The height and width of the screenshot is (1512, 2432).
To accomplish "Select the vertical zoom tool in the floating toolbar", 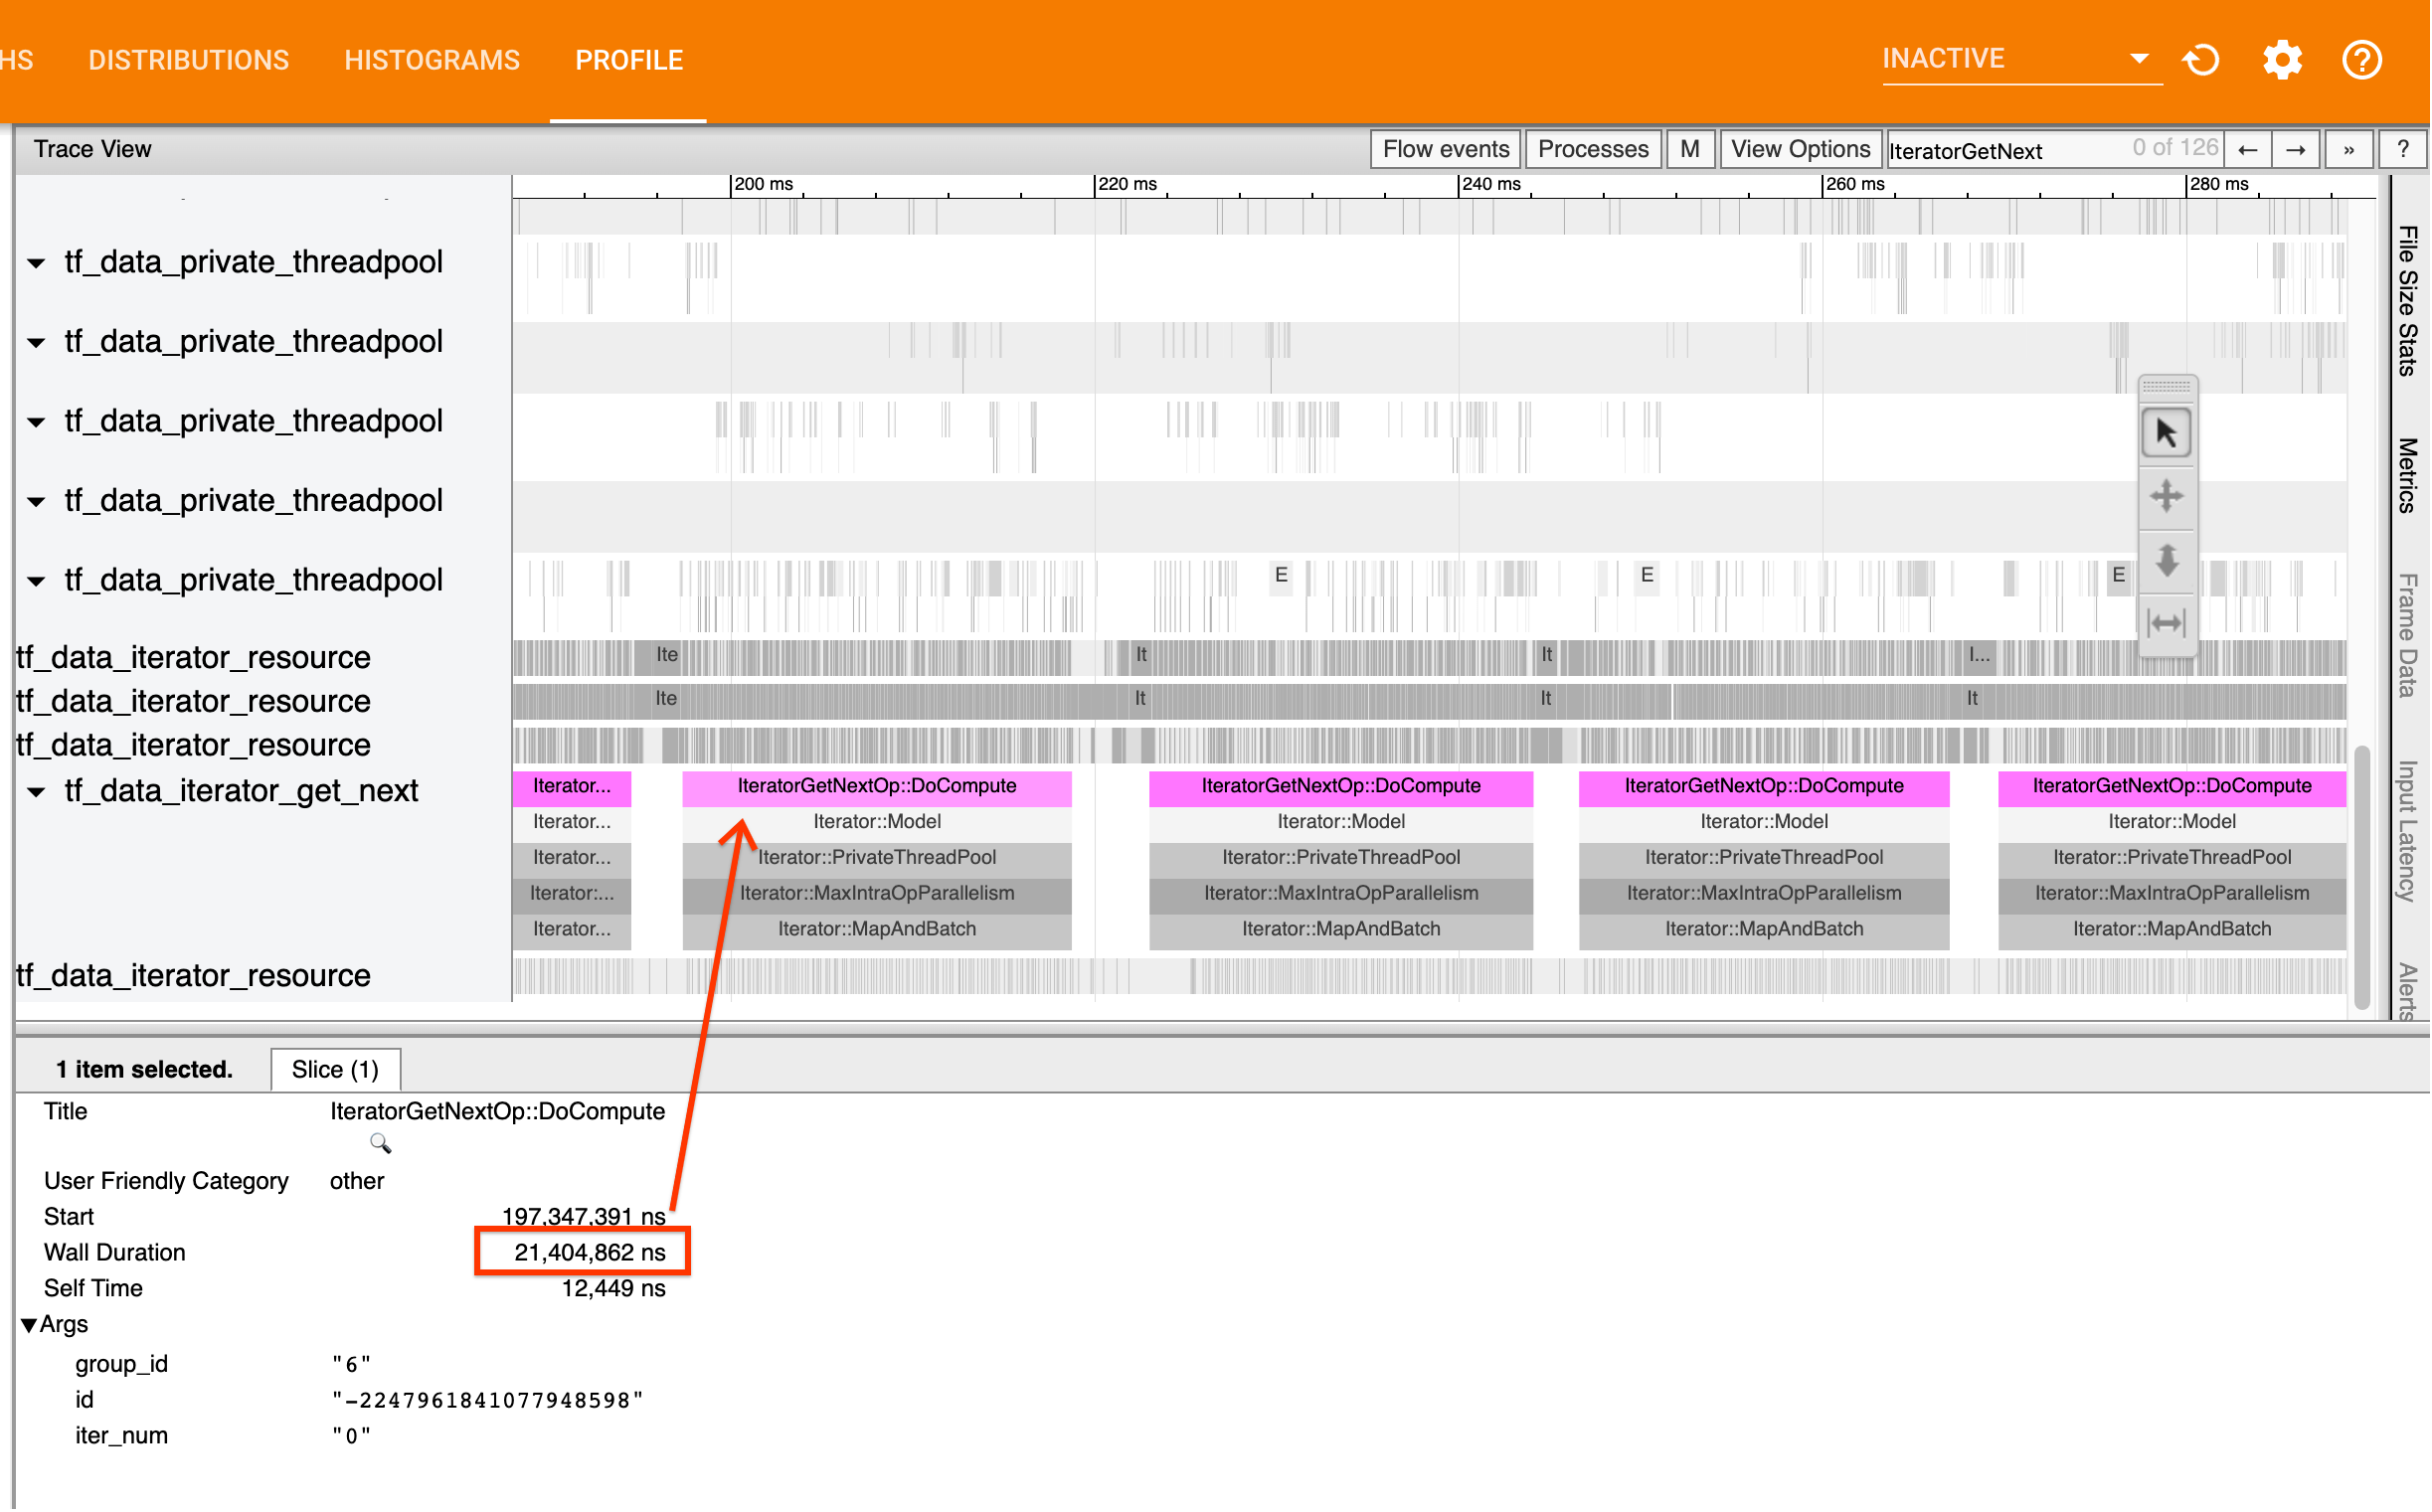I will pos(2167,561).
